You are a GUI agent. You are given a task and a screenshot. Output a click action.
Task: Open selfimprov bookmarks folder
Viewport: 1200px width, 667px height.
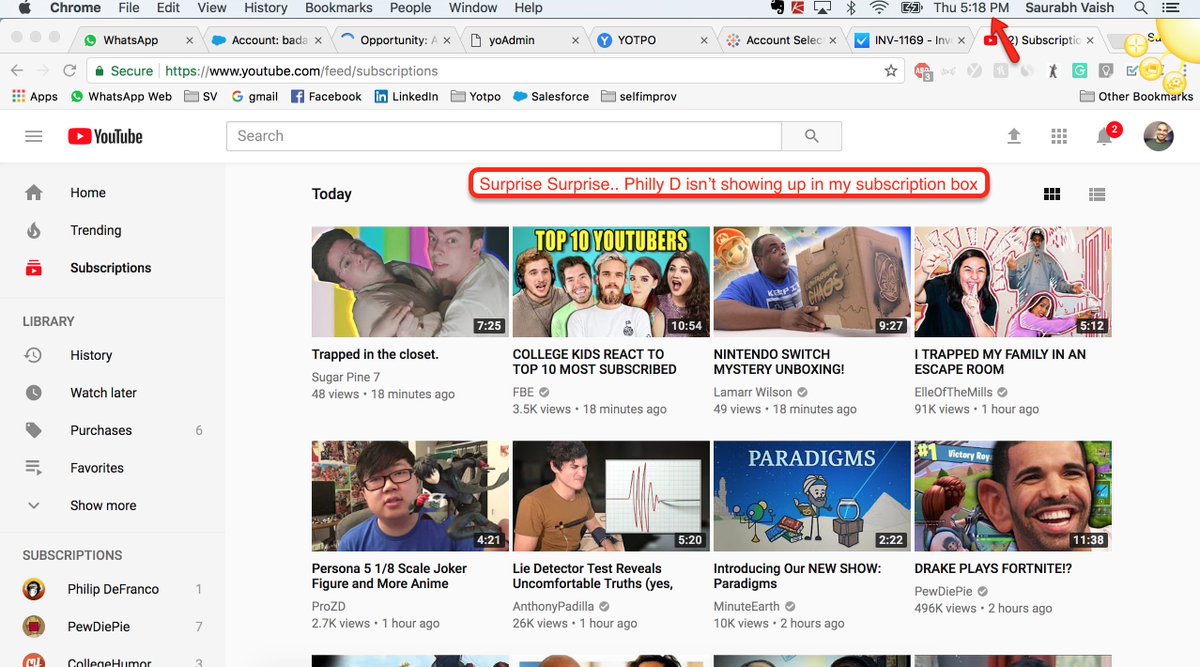click(637, 97)
